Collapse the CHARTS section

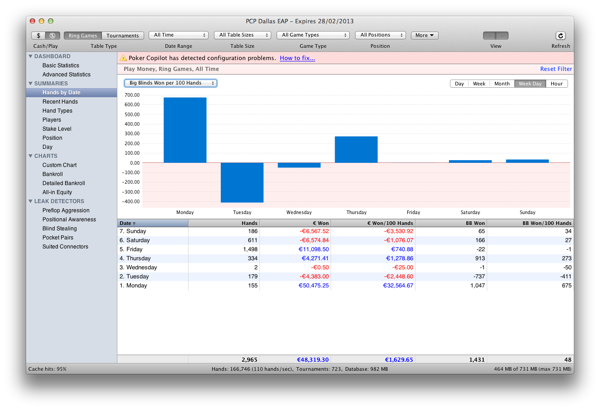[x=30, y=156]
